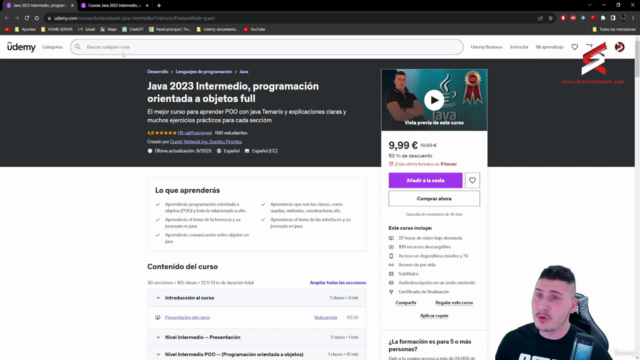Click the Compartir link

406,303
